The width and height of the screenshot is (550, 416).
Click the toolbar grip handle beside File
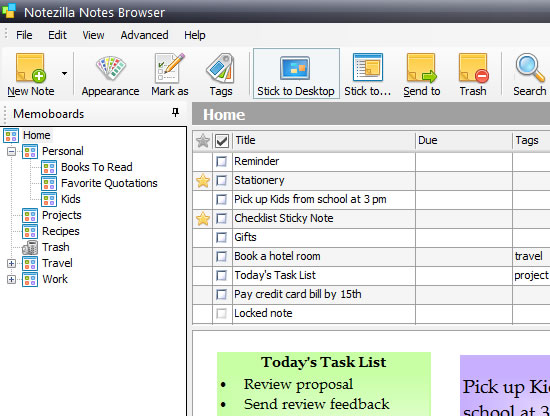(x=6, y=34)
